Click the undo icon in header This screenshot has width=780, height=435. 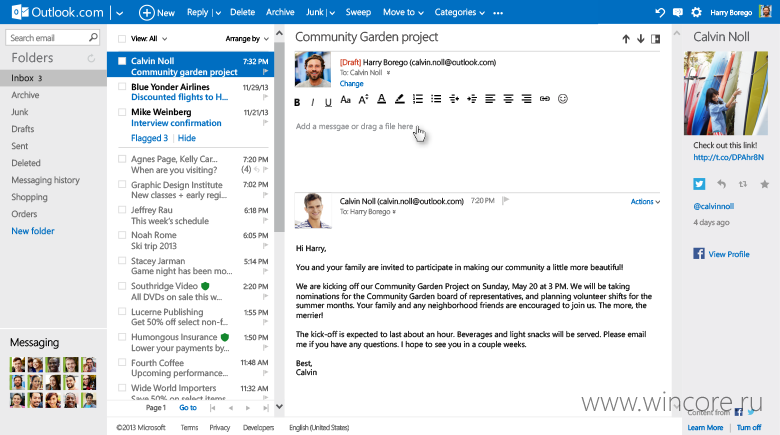point(660,12)
